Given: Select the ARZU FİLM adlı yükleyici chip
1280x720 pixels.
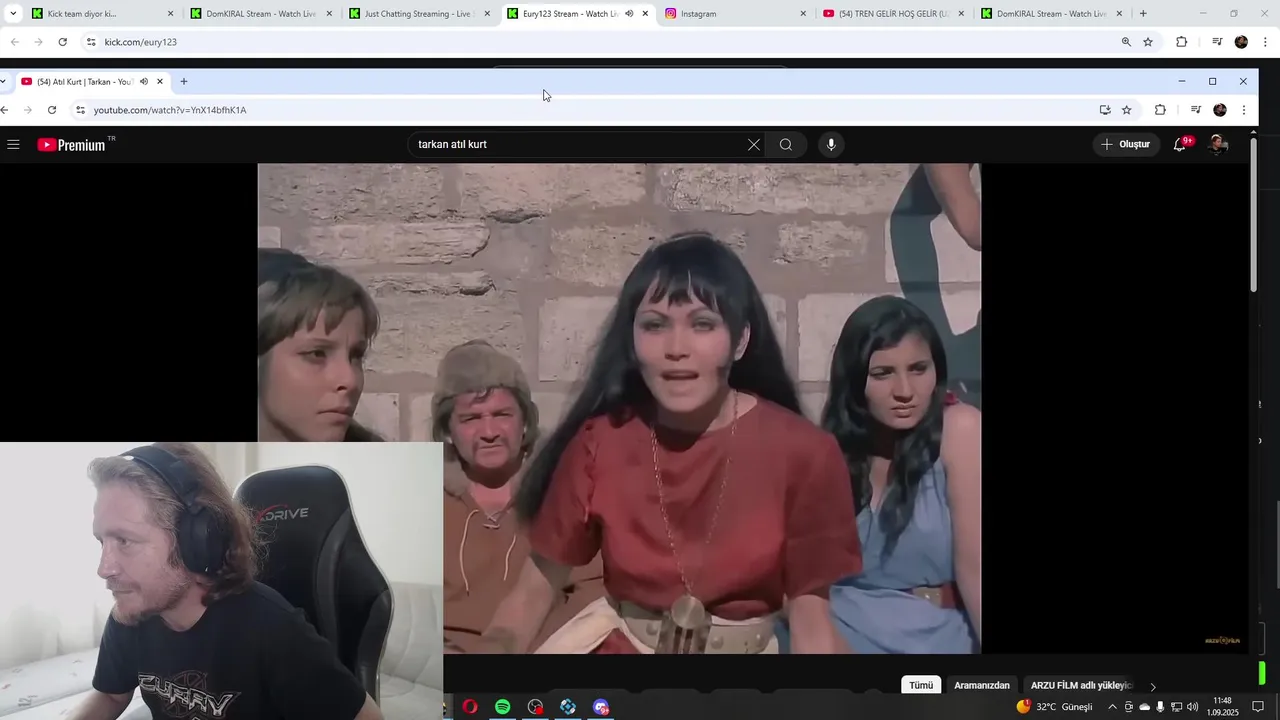Looking at the screenshot, I should [1081, 685].
